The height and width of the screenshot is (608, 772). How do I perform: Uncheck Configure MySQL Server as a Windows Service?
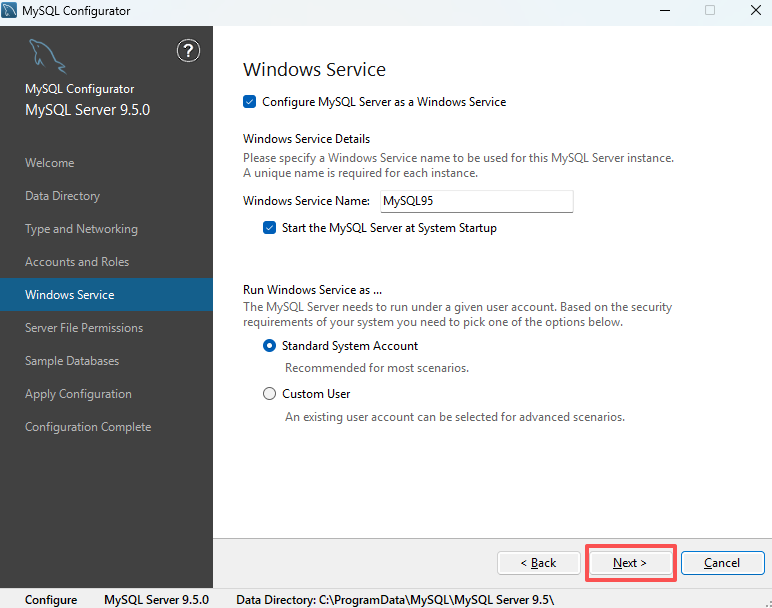(x=249, y=102)
